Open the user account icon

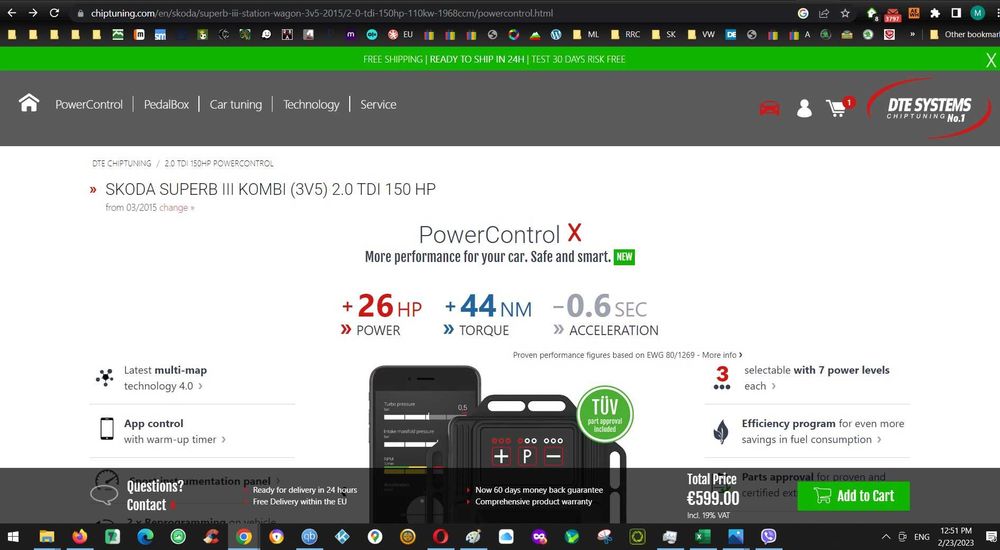click(x=804, y=108)
